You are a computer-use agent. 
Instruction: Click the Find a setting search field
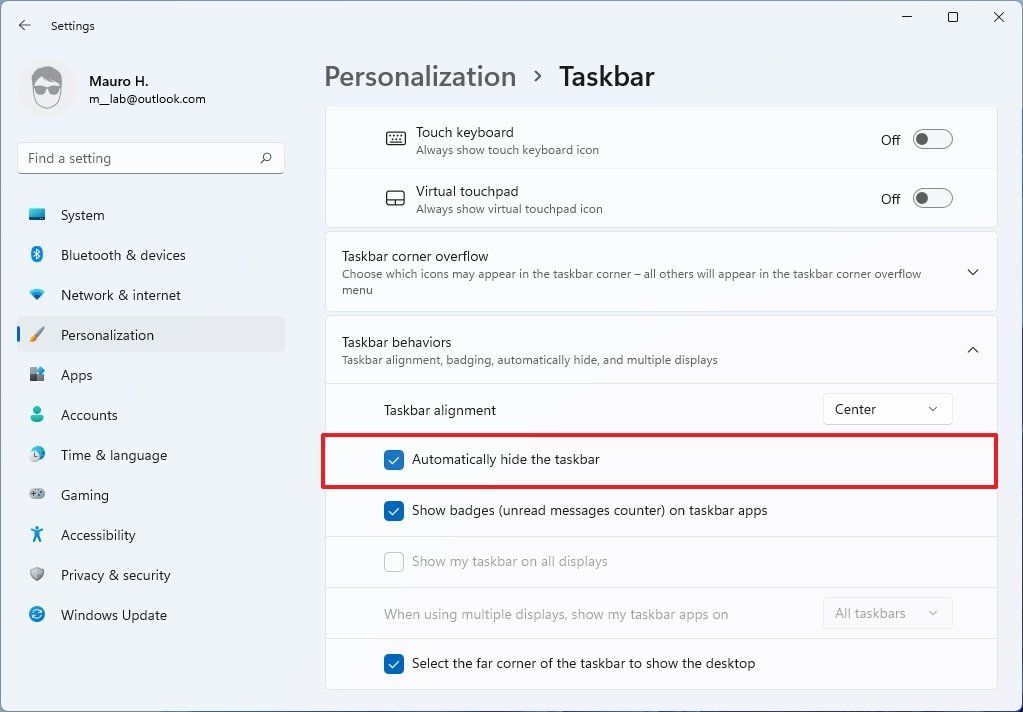(150, 158)
